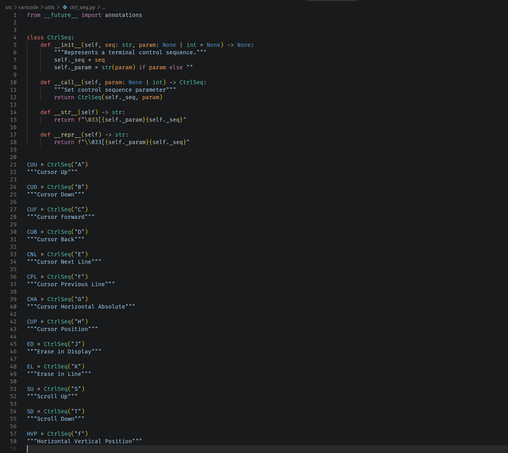Click the 'self._param = str(param)' line
The image size is (508, 453).
123,67
